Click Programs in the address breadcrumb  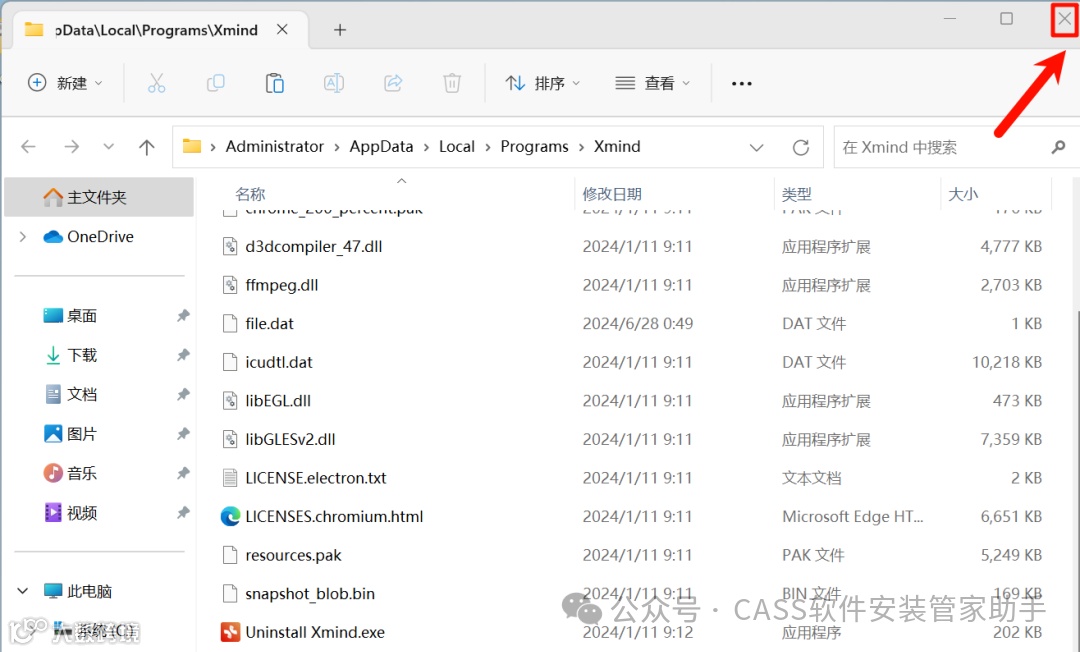pyautogui.click(x=534, y=147)
